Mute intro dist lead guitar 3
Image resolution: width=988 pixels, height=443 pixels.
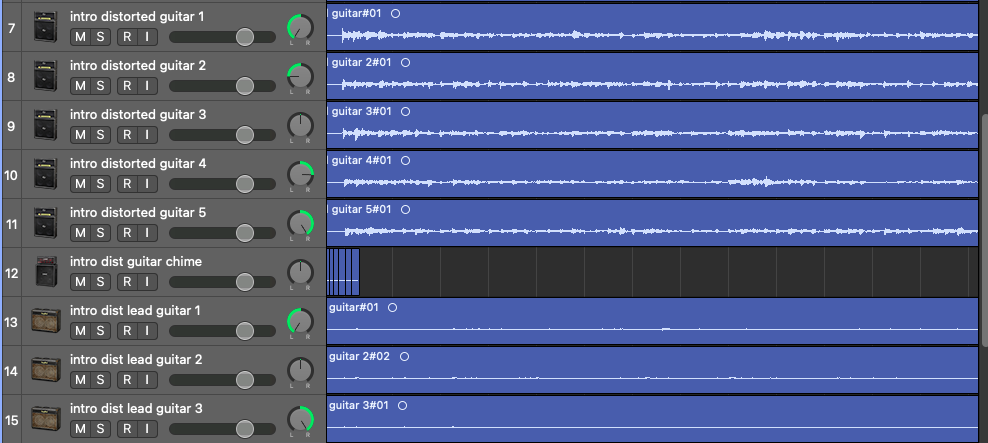80,430
